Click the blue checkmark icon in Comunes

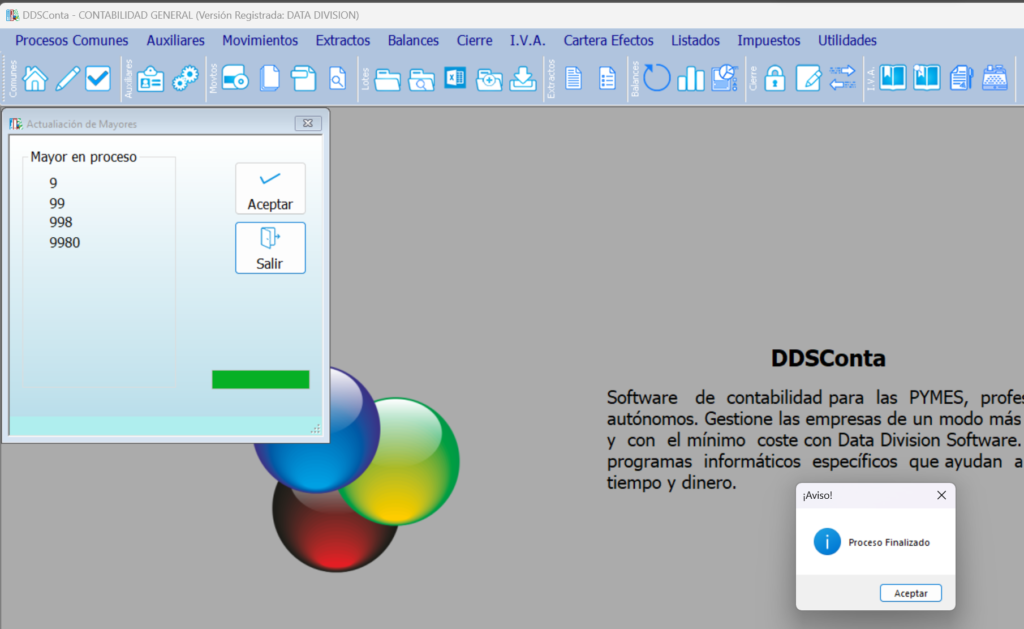tap(98, 78)
